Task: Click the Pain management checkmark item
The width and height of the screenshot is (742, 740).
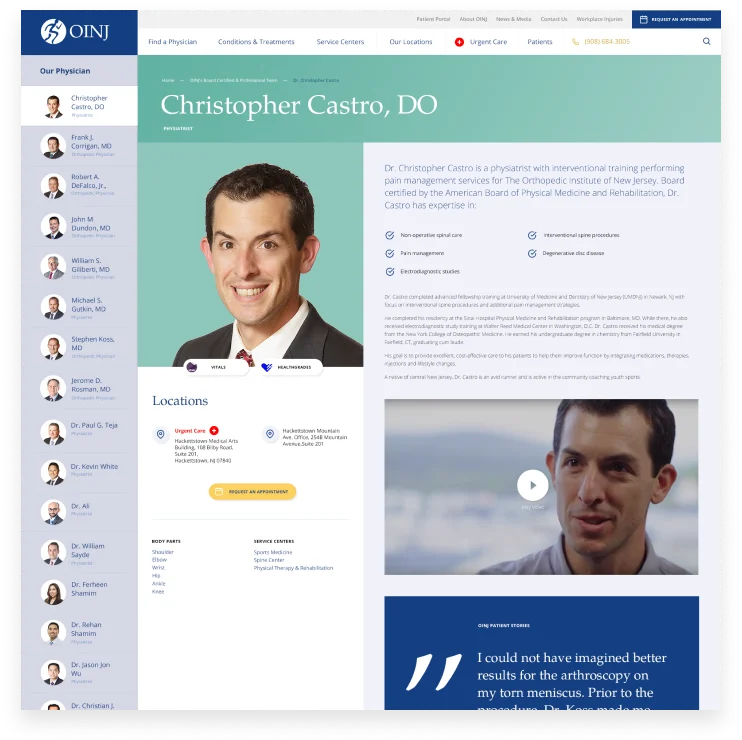Action: [x=389, y=253]
